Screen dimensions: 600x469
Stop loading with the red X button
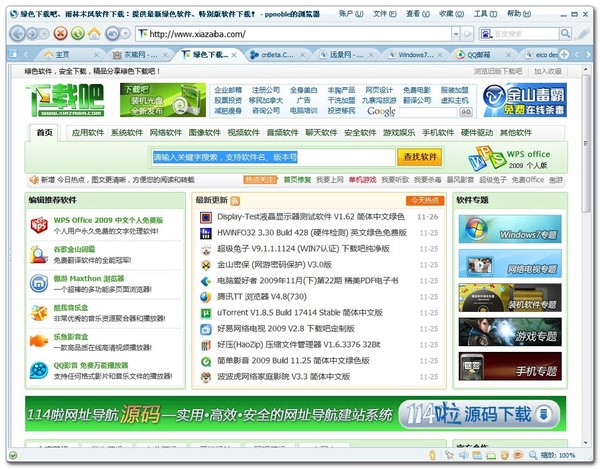pyautogui.click(x=60, y=33)
